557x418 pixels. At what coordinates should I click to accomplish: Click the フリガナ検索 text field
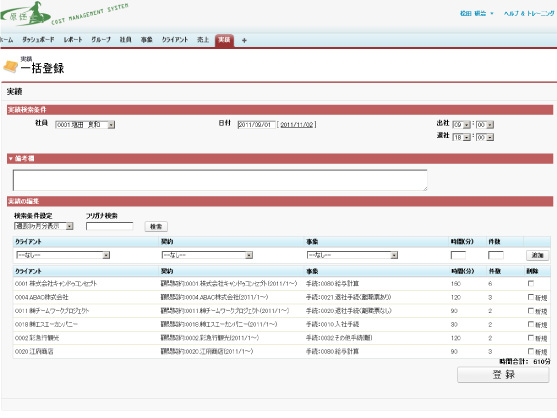pos(110,226)
